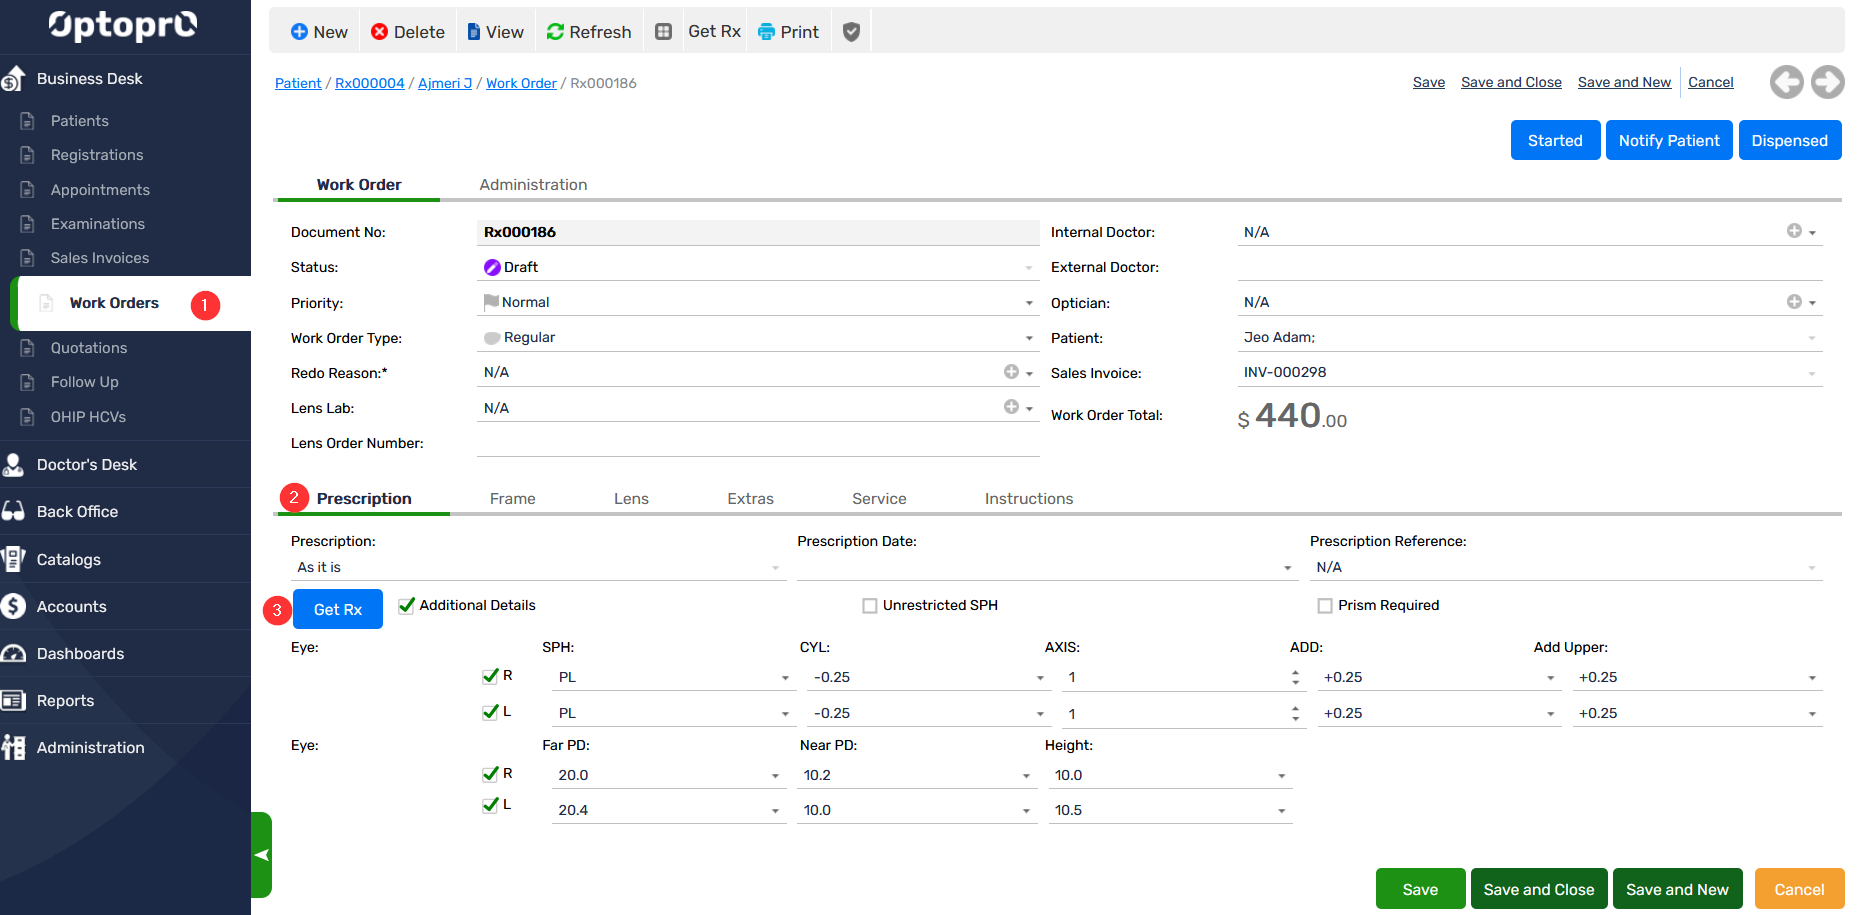Uncheck the Additional Details checkbox

click(407, 605)
